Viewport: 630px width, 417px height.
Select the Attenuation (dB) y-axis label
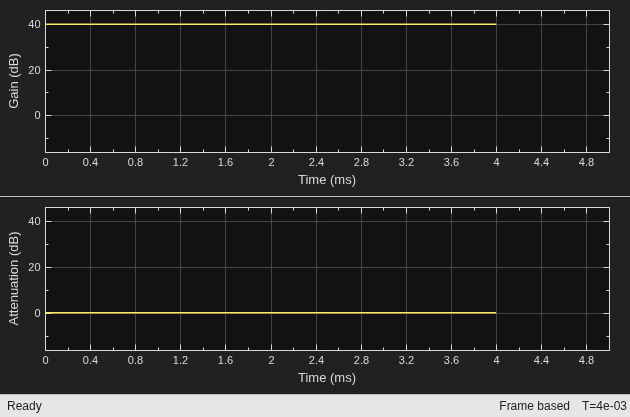tap(14, 278)
